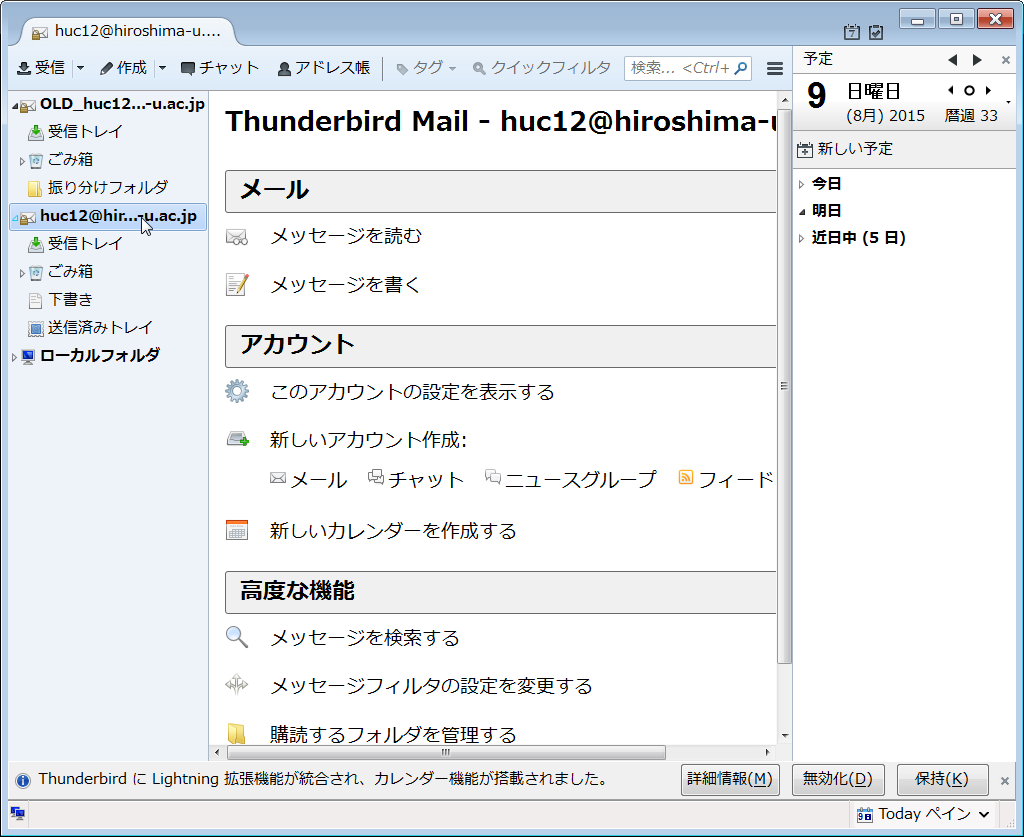Go to next day in 予定 pane

pos(977,60)
